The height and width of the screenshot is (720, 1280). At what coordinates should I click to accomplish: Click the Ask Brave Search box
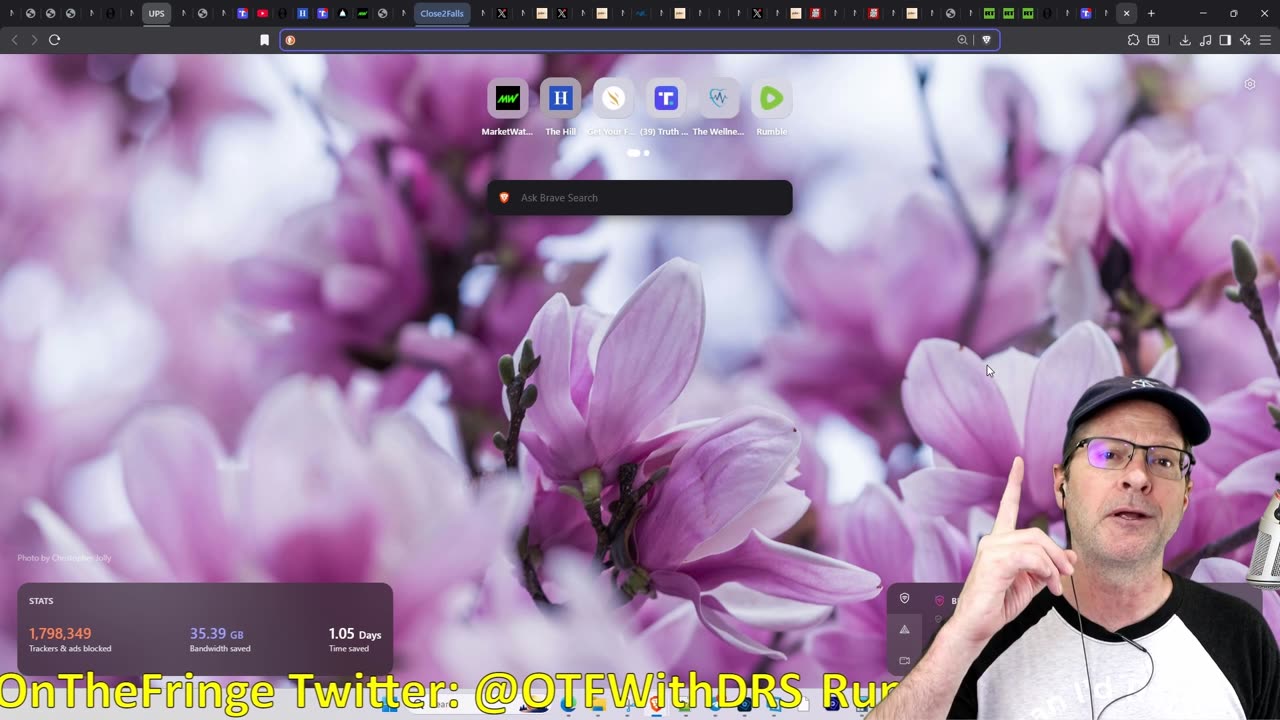640,198
